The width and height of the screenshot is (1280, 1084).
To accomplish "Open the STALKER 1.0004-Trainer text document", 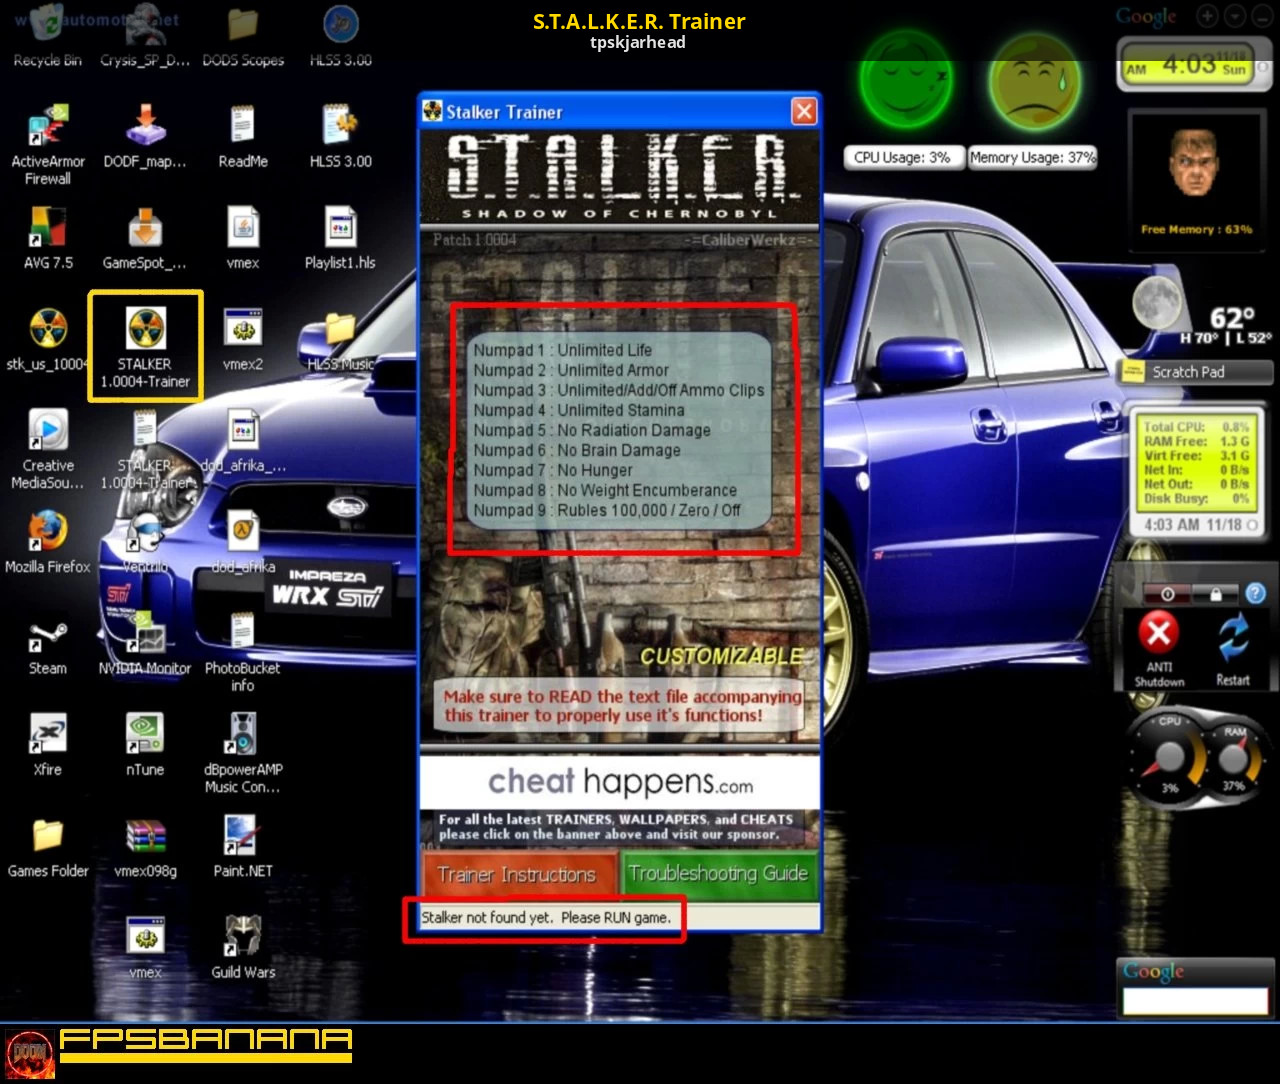I will pos(145,450).
